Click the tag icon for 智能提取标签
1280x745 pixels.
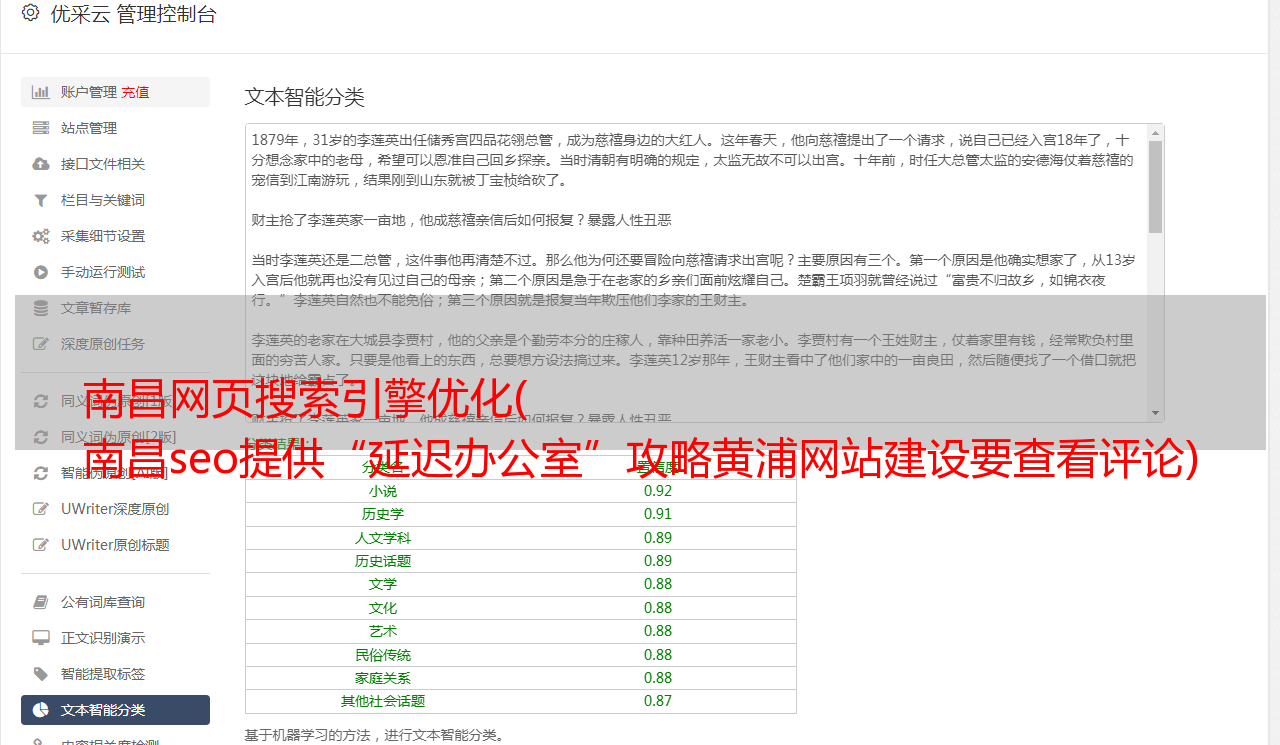pos(41,674)
